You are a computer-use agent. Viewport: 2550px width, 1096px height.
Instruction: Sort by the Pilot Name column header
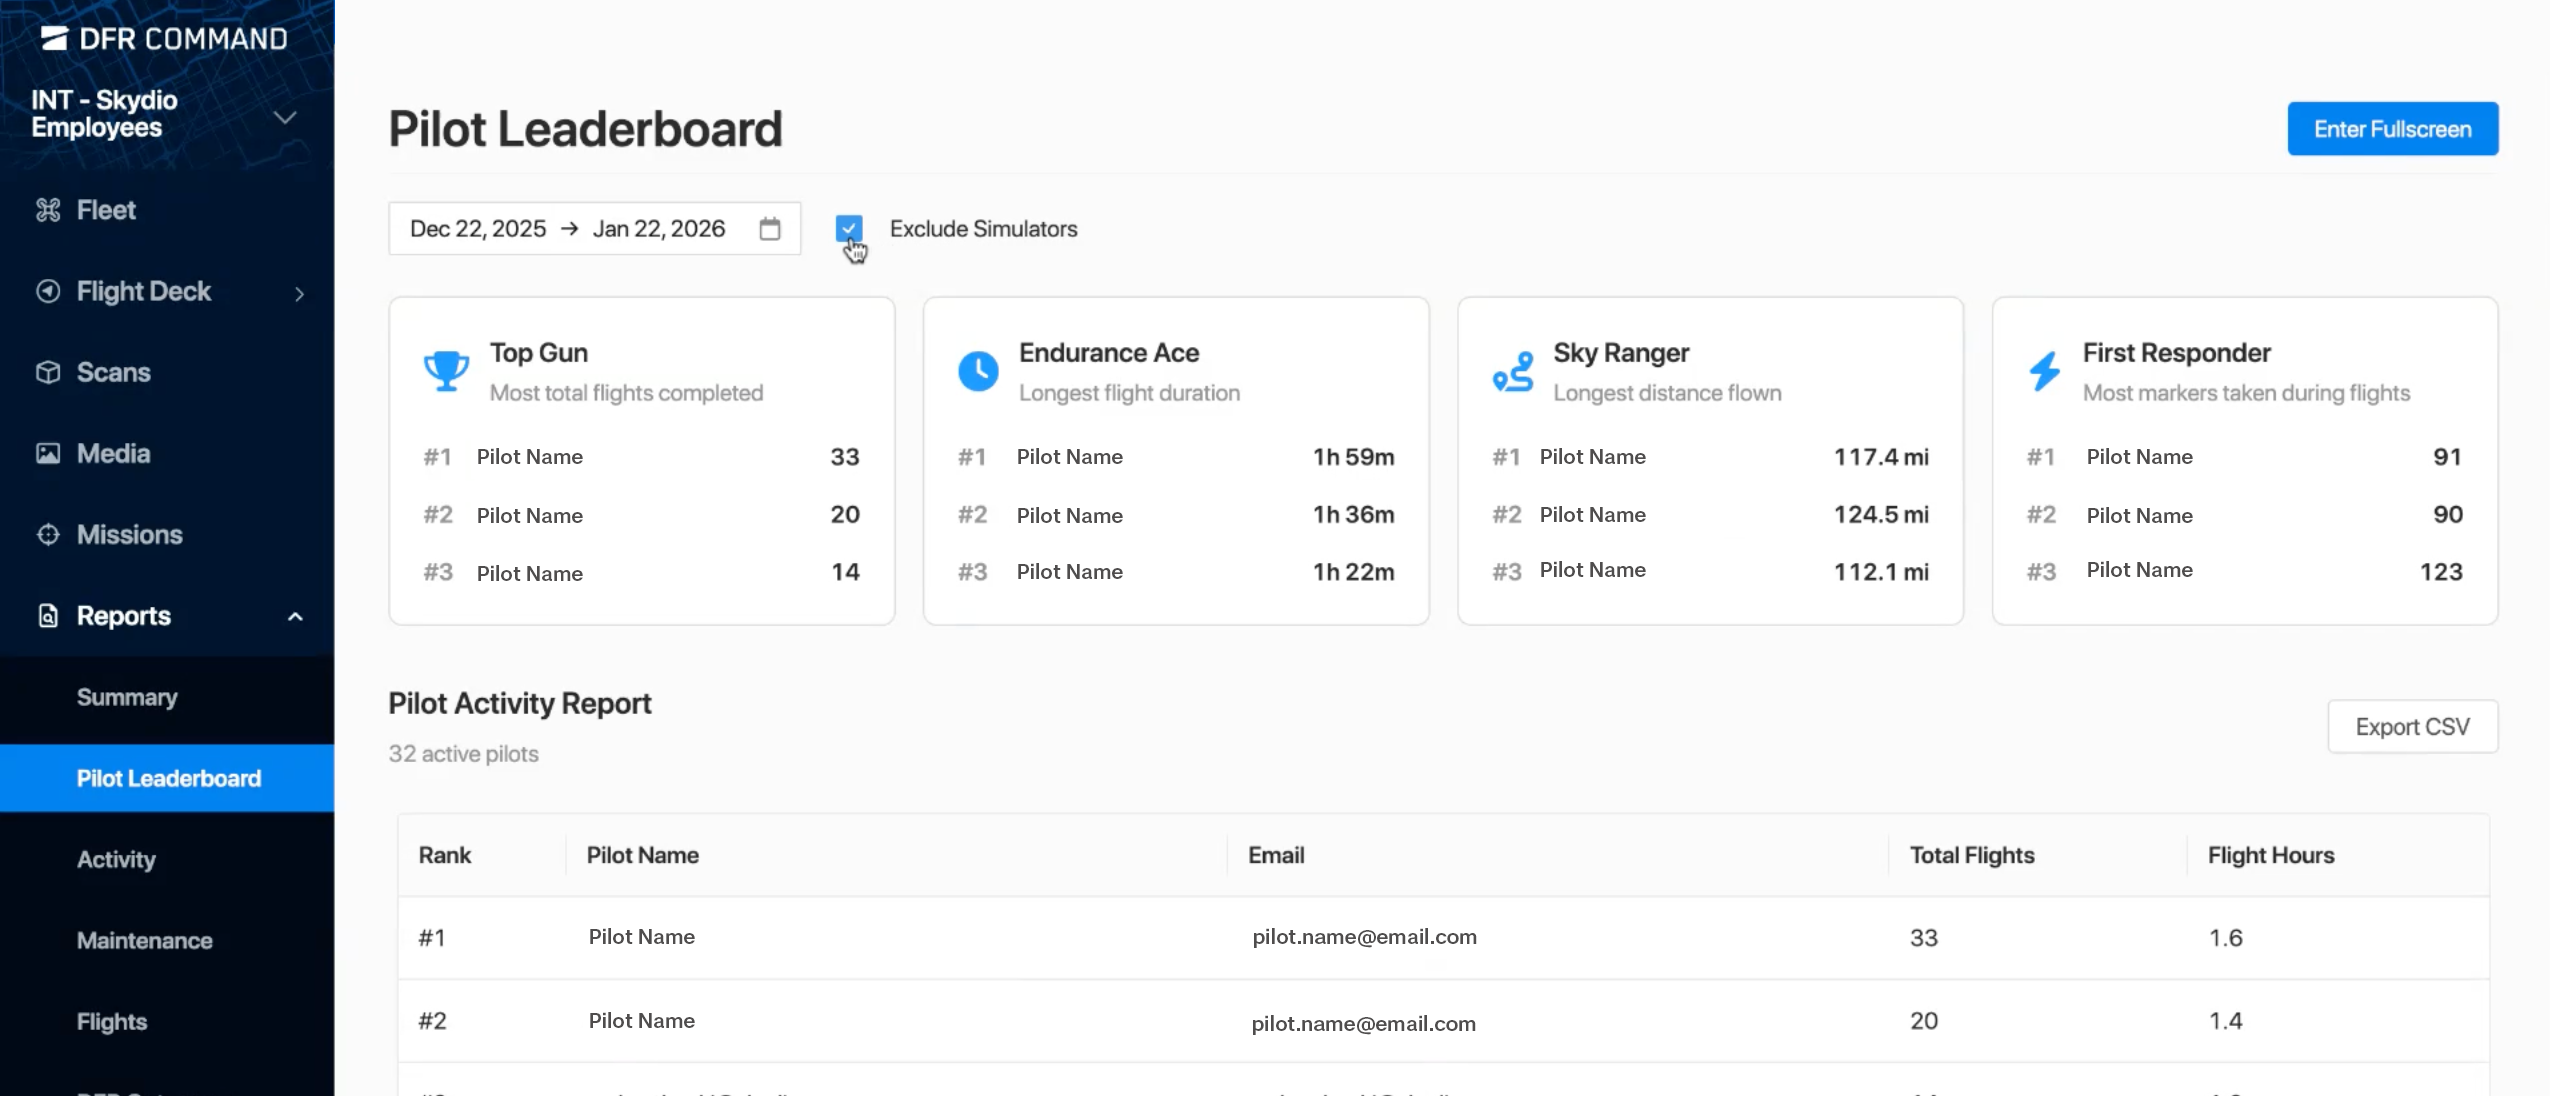(x=643, y=855)
